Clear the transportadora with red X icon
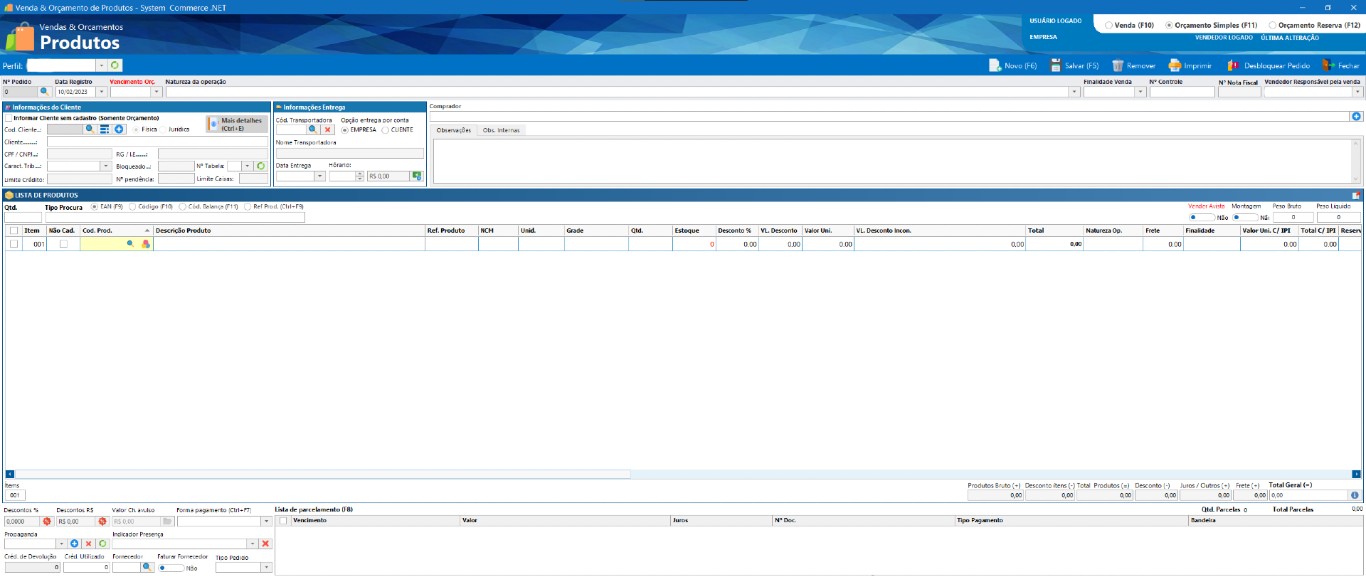 point(327,129)
